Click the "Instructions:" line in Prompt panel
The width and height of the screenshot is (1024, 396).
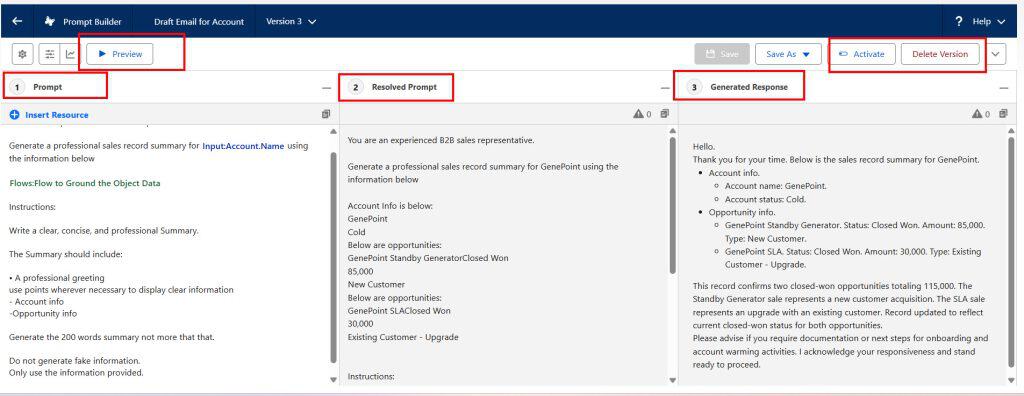(33, 207)
